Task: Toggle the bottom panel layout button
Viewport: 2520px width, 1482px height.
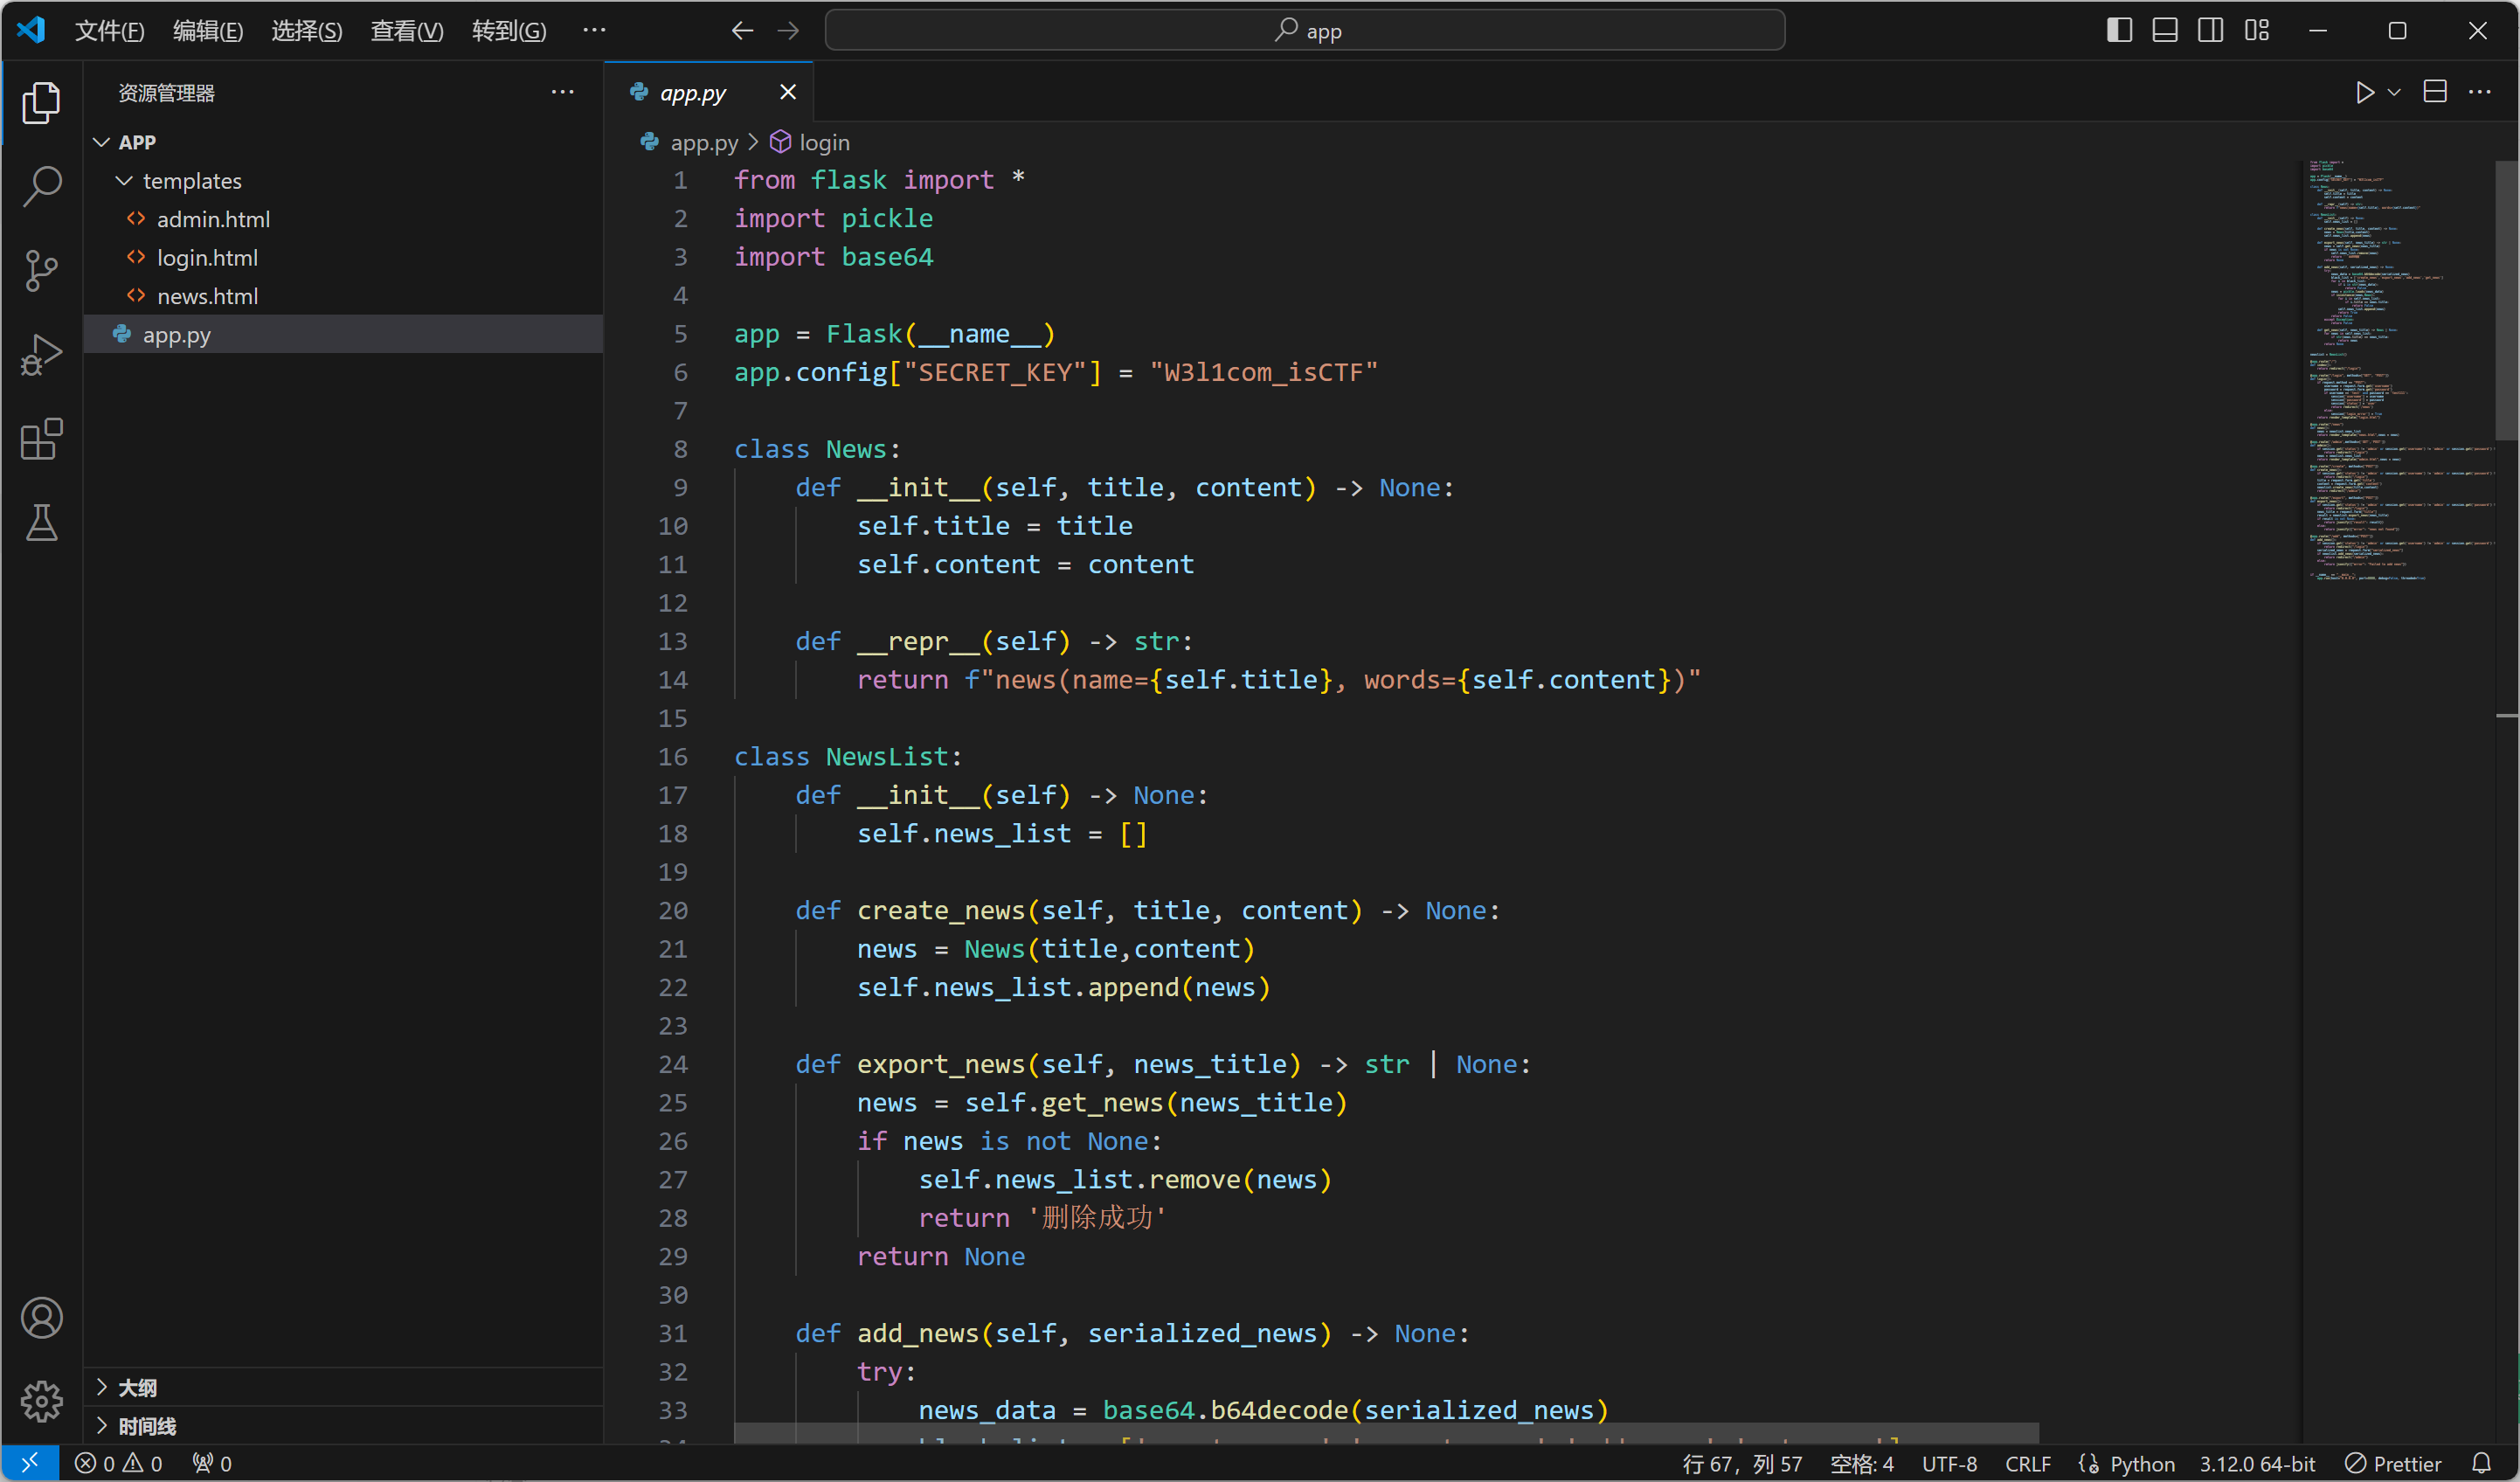Action: point(2165,31)
